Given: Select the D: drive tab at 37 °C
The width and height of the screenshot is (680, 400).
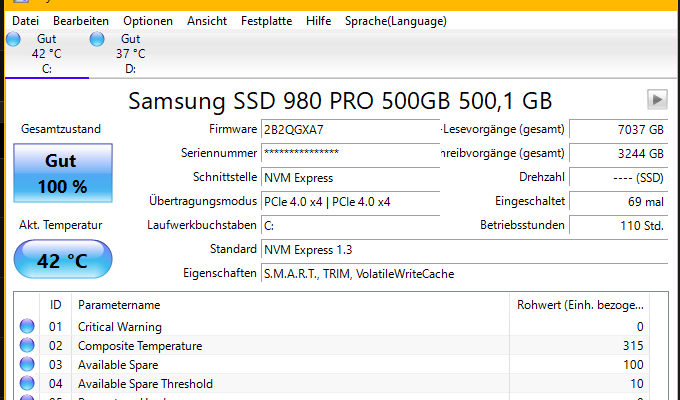Looking at the screenshot, I should (x=130, y=53).
